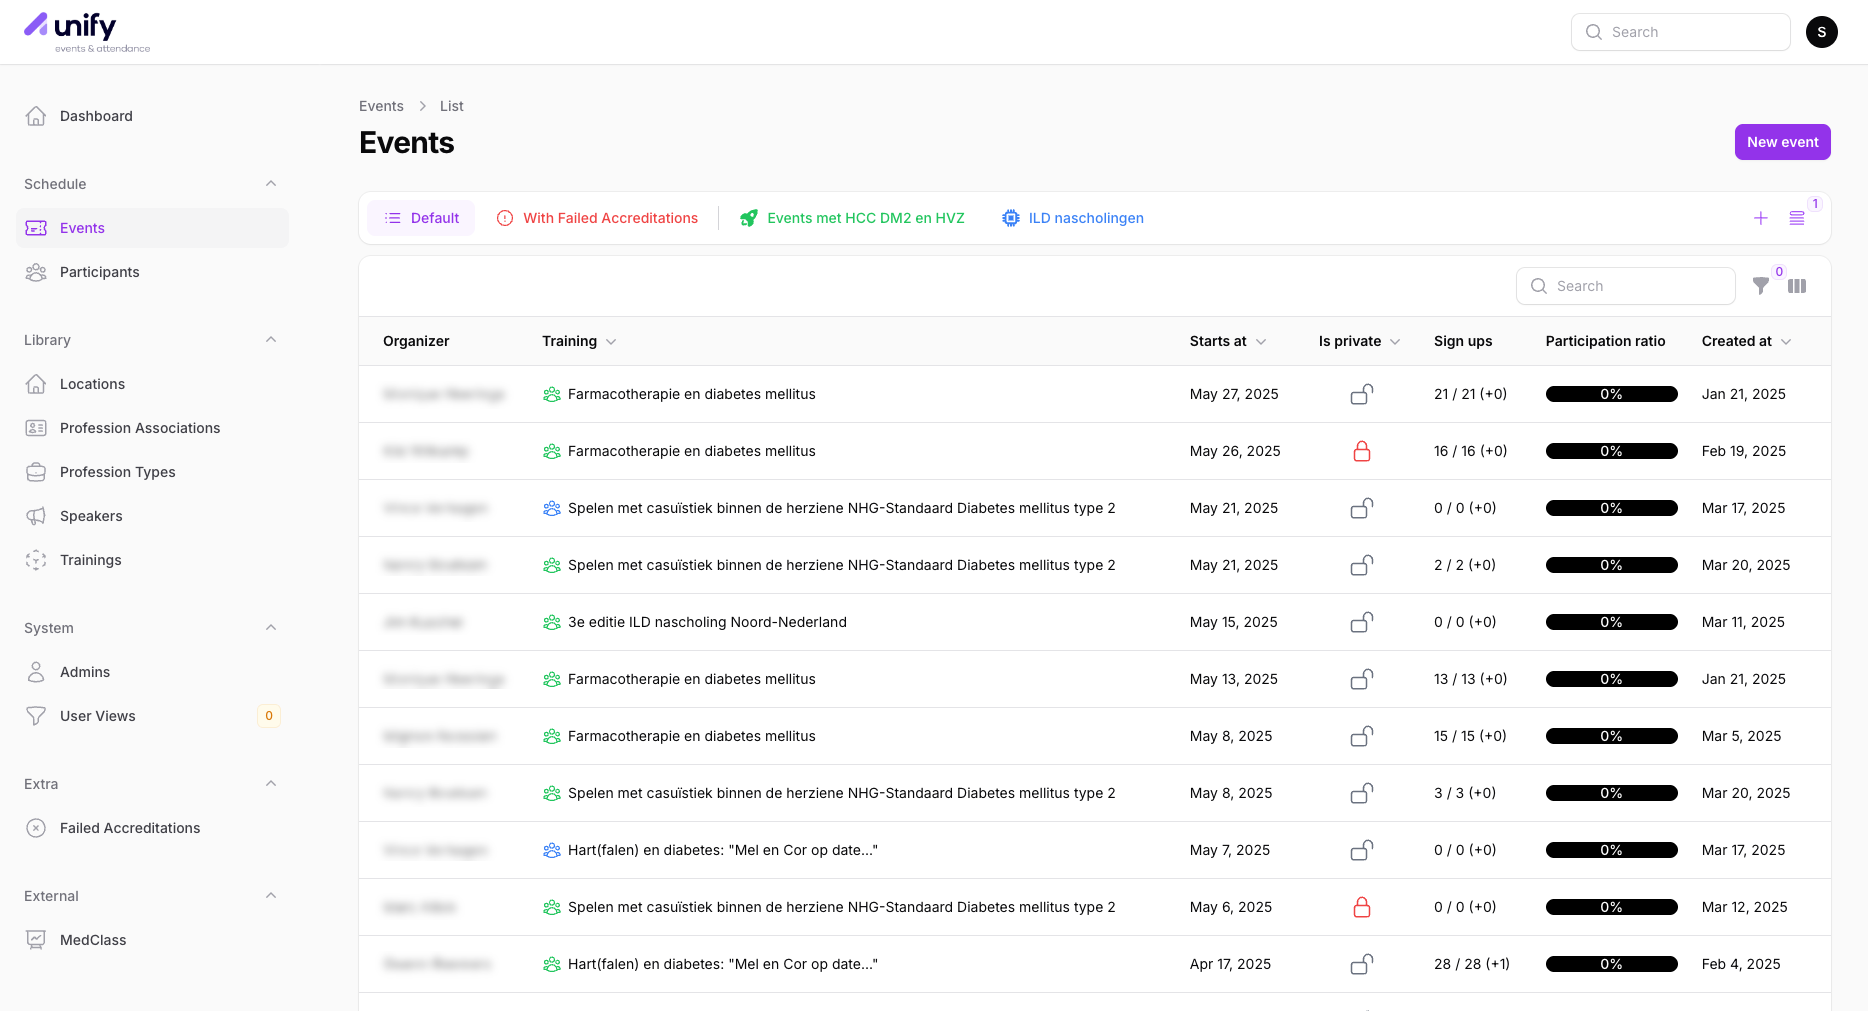Click the plus icon to add view
The height and width of the screenshot is (1011, 1868).
1761,218
